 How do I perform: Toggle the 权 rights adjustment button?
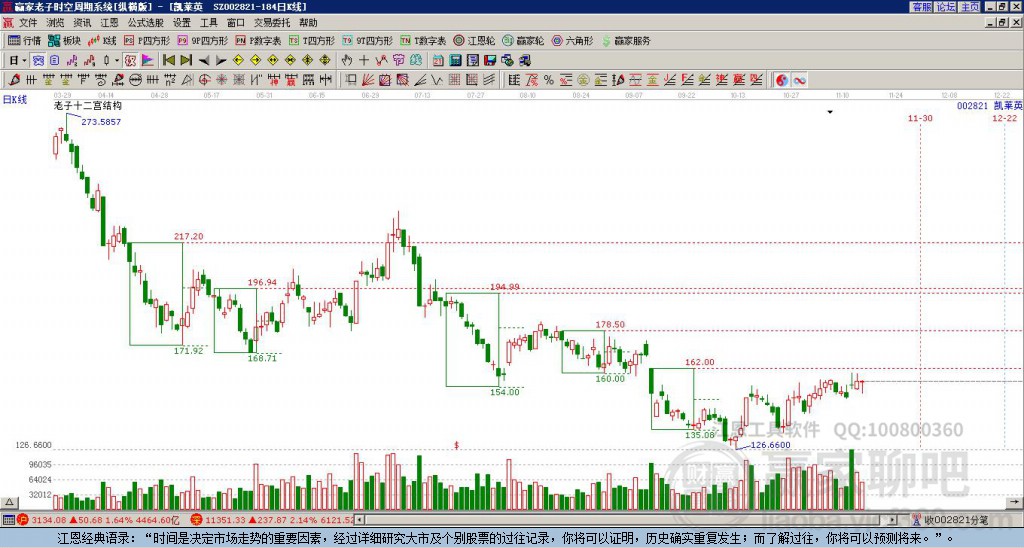pyautogui.click(x=130, y=60)
